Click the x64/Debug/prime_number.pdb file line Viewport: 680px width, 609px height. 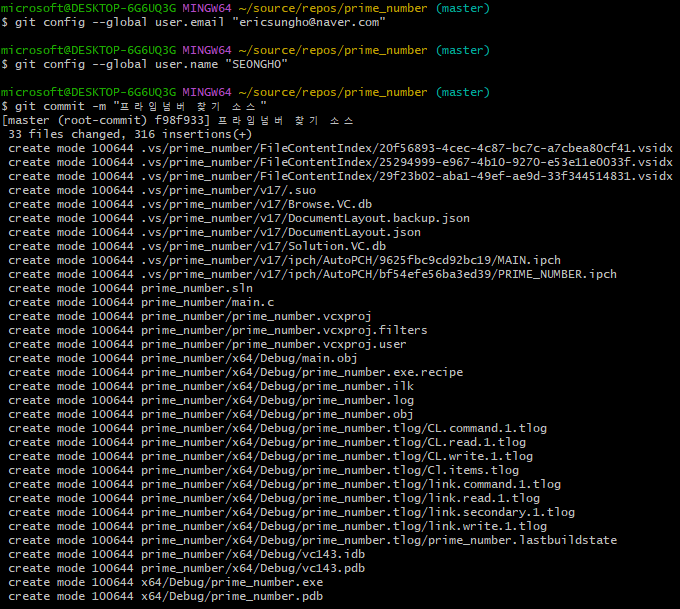(165, 596)
